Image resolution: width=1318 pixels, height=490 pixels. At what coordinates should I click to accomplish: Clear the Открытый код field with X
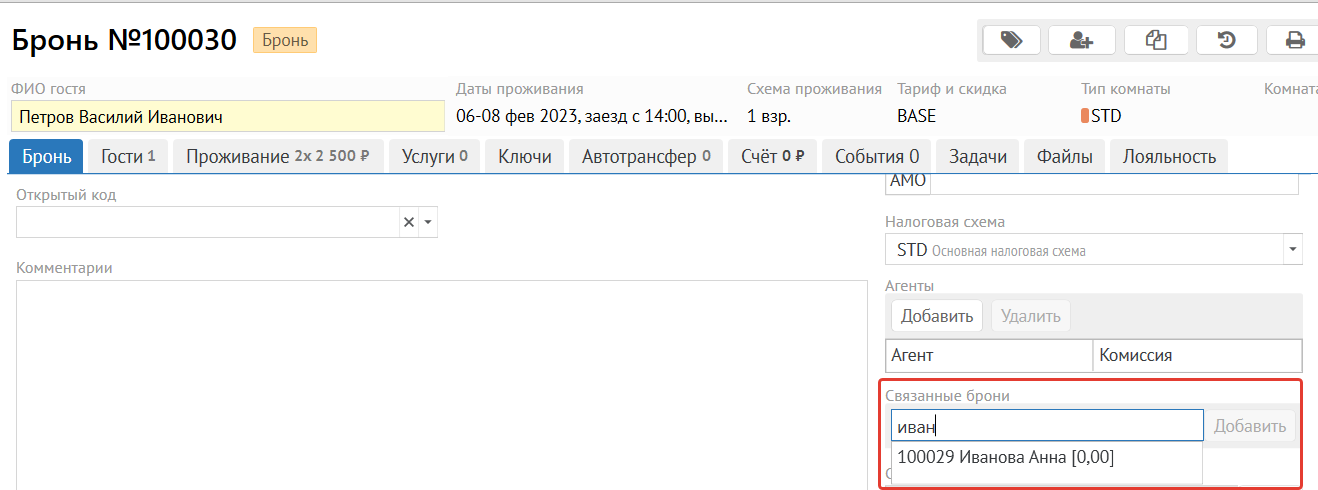(408, 222)
